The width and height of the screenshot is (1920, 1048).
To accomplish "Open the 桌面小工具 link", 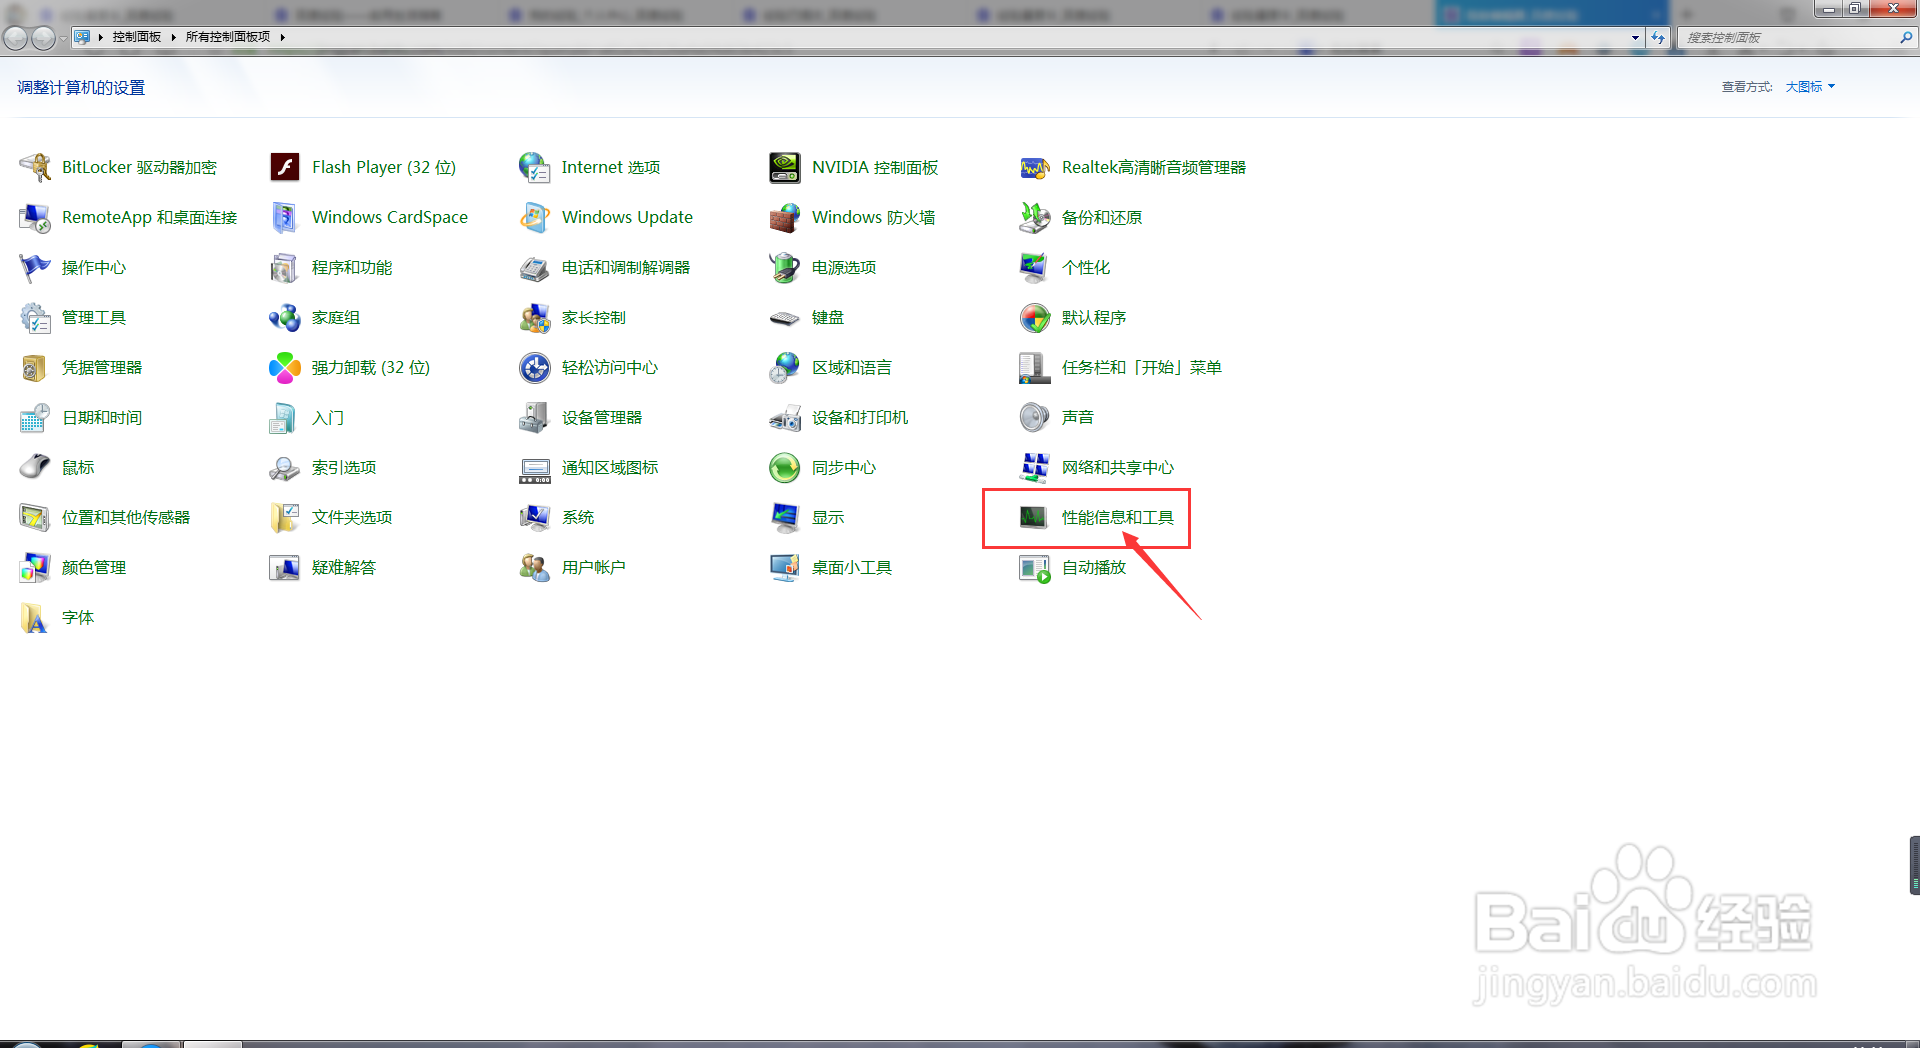I will [x=852, y=567].
